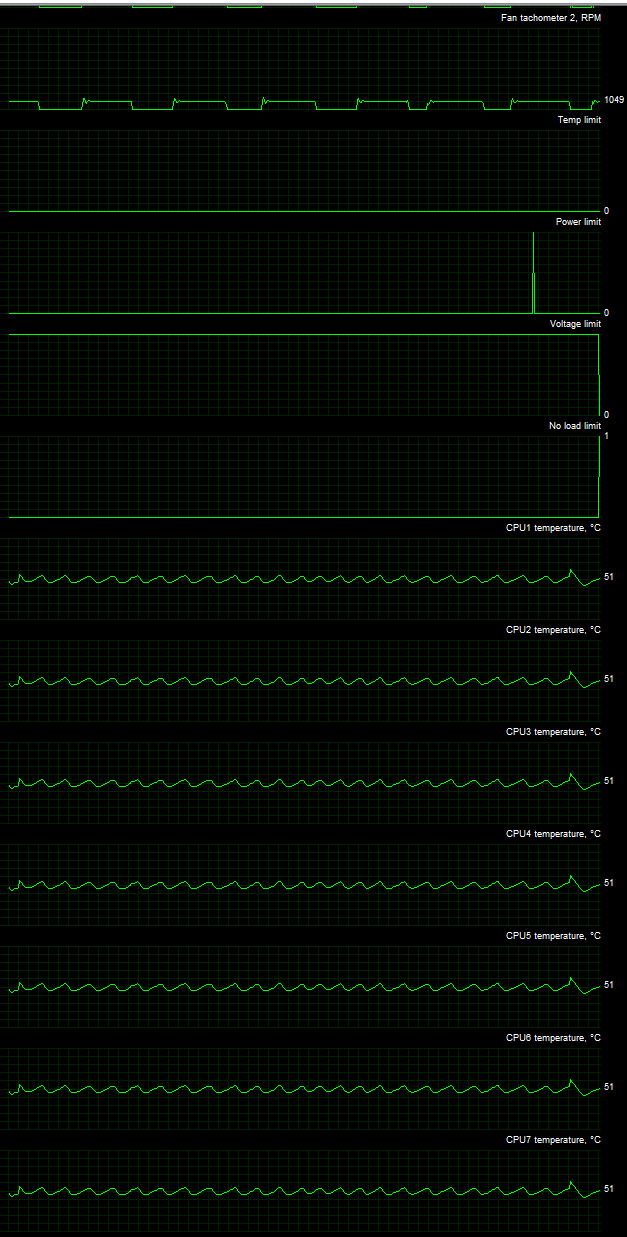Click the Voltage limit current value 0
This screenshot has width=627, height=1237.
click(x=606, y=415)
